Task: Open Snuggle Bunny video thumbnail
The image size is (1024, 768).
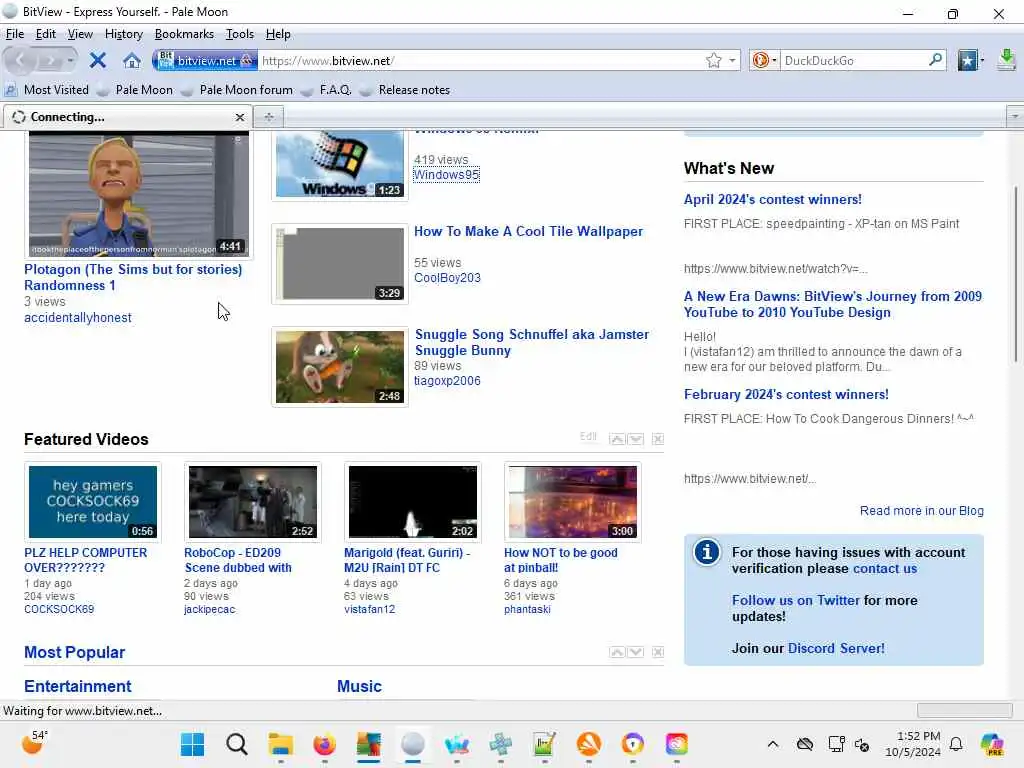Action: click(340, 366)
